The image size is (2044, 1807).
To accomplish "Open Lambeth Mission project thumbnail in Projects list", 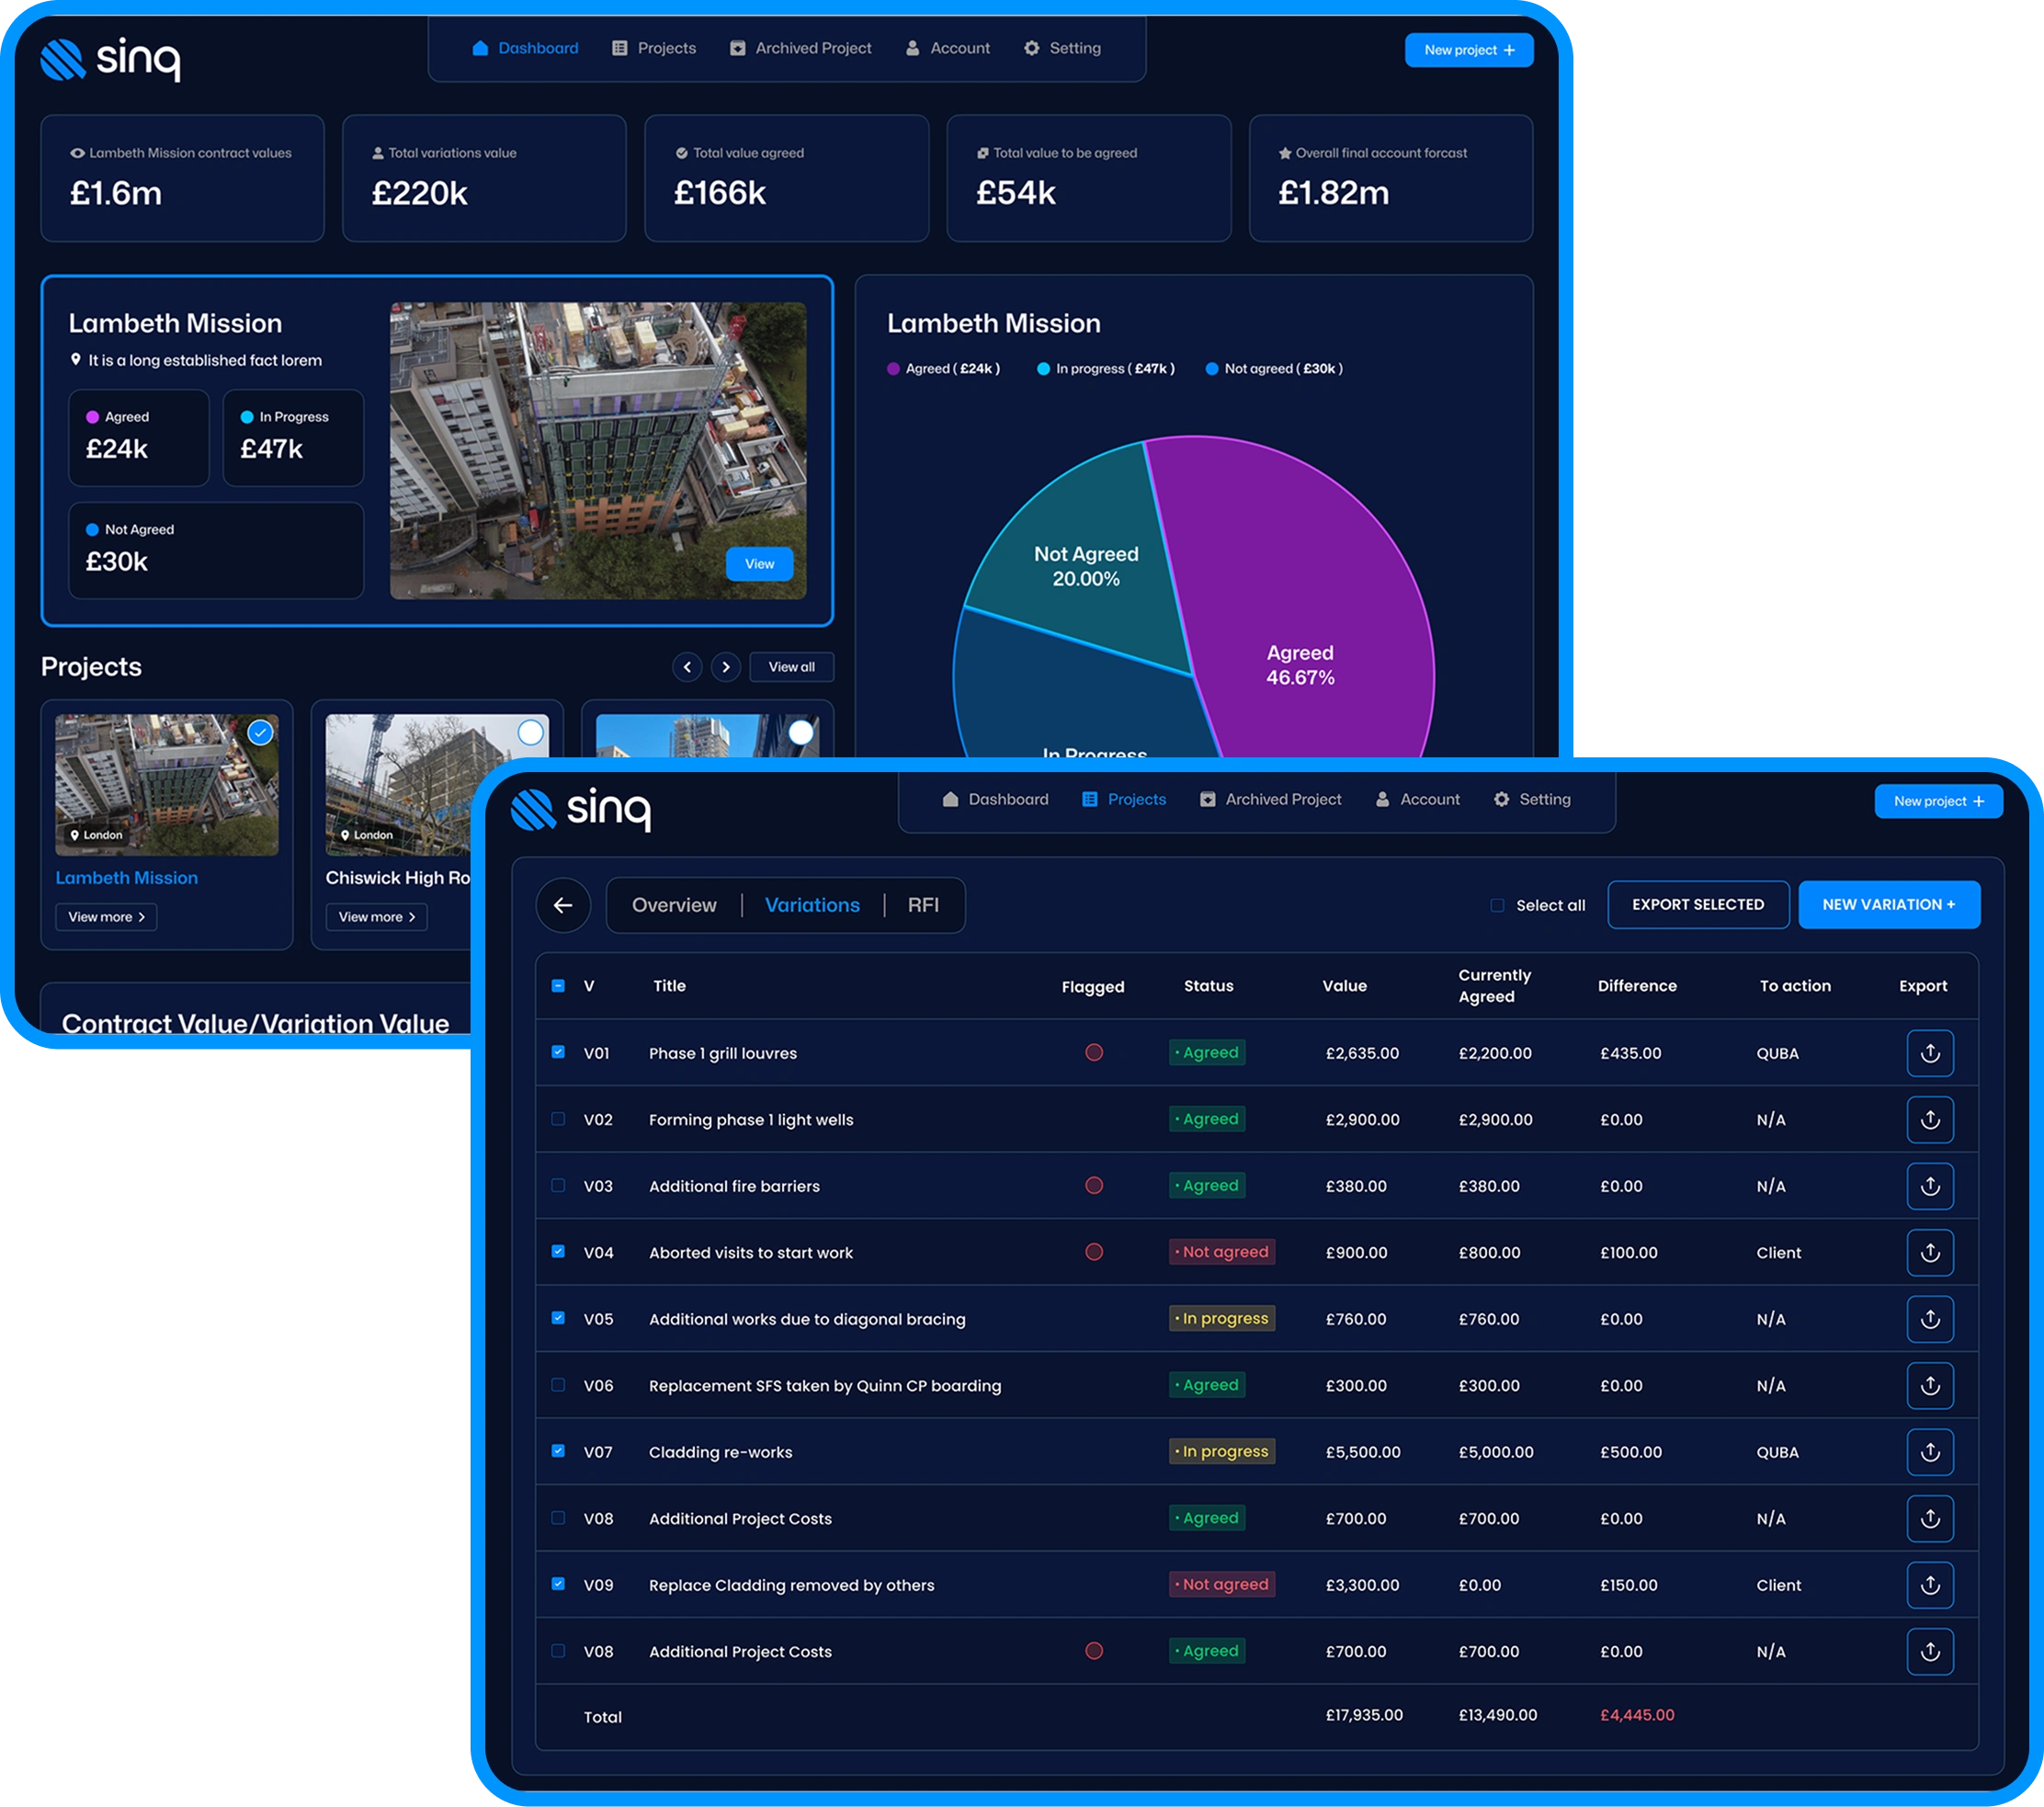I will click(166, 784).
